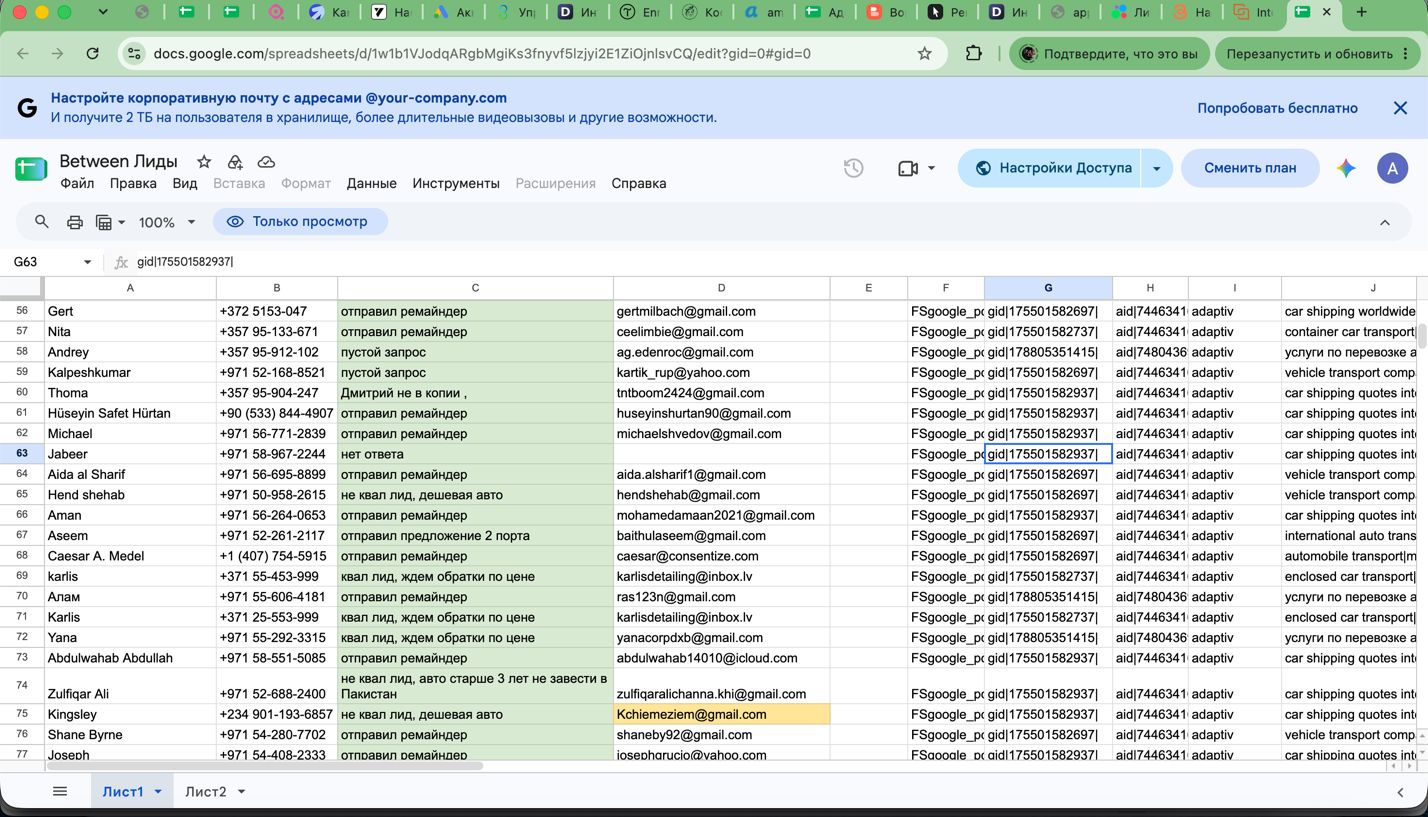This screenshot has height=817, width=1428.
Task: Open Google Sheets home logo
Action: (x=31, y=168)
